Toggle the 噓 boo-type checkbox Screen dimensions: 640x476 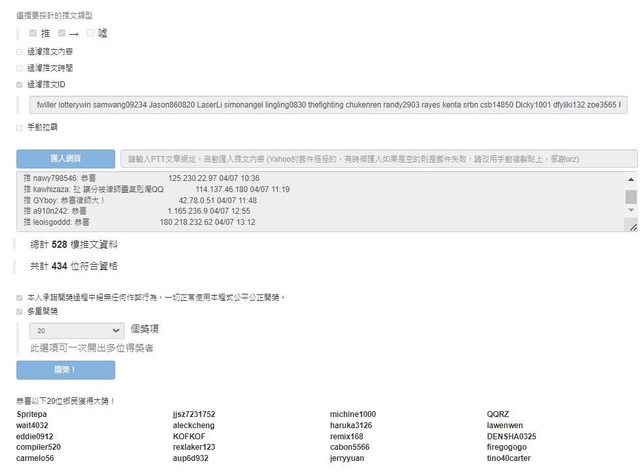click(x=89, y=34)
